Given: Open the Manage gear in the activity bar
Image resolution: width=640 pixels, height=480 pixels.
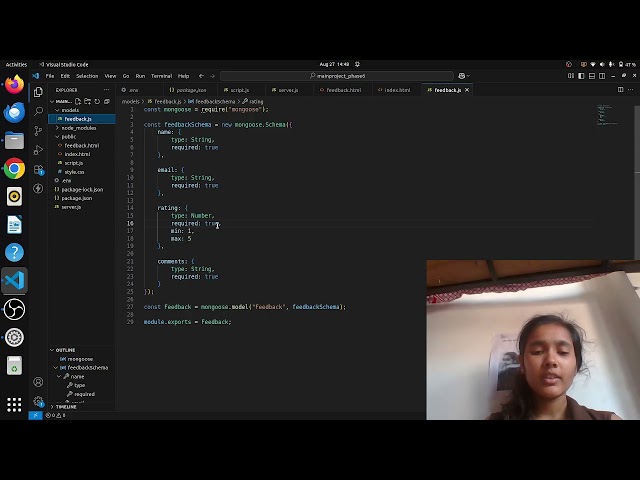Looking at the screenshot, I should point(38,401).
